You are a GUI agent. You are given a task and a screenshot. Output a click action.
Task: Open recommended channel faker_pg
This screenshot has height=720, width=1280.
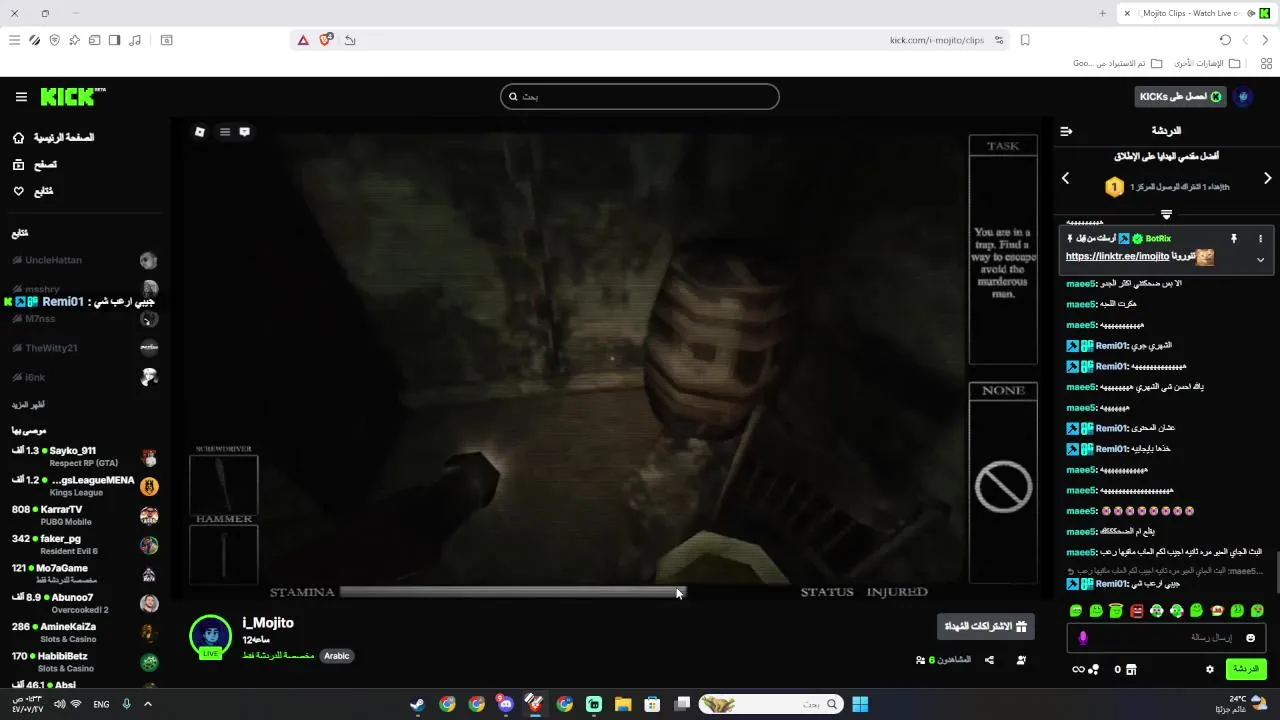pyautogui.click(x=84, y=545)
